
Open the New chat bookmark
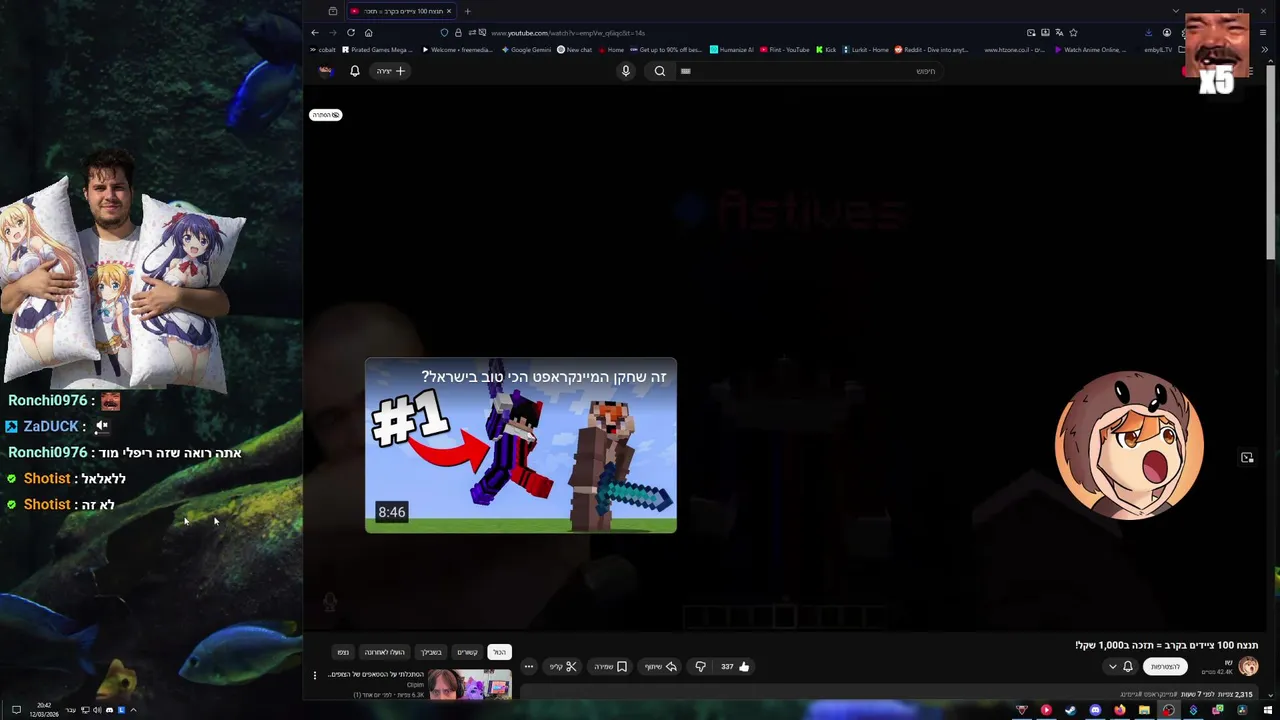click(574, 49)
